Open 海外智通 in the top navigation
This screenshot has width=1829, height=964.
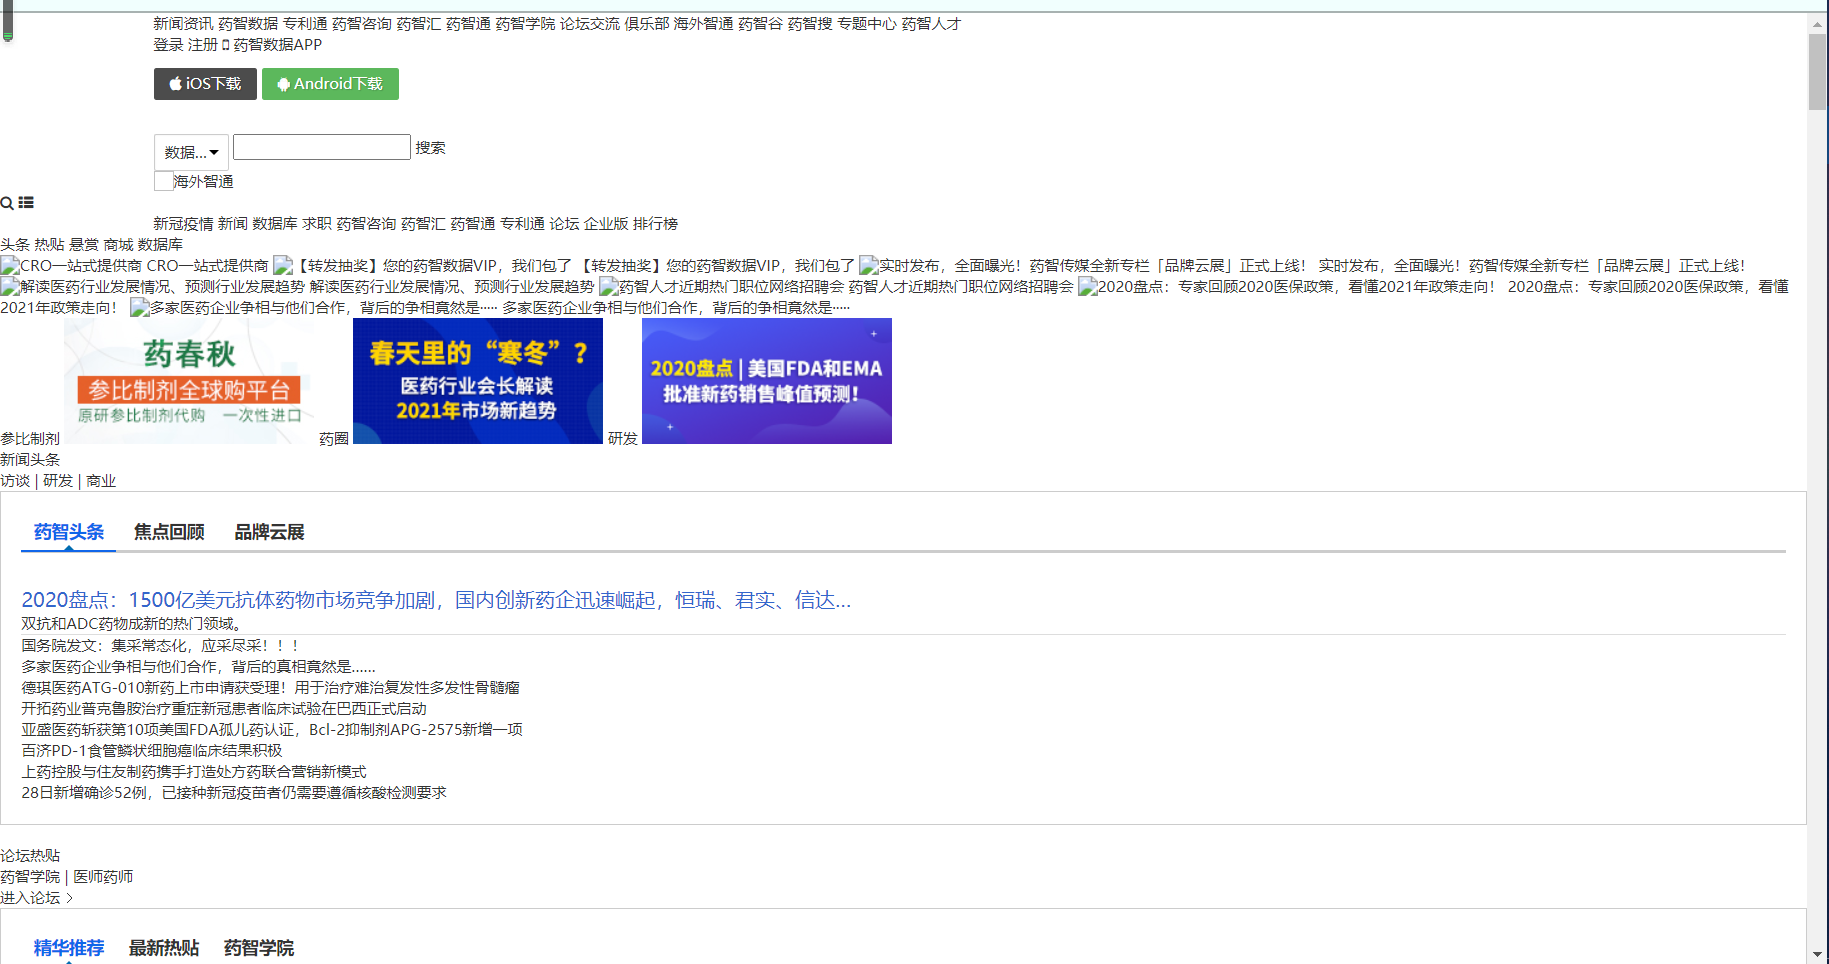tap(704, 24)
